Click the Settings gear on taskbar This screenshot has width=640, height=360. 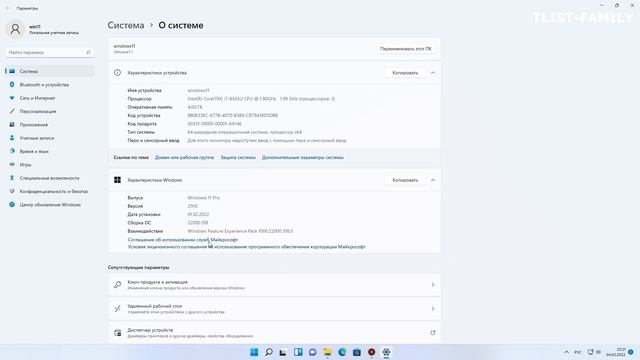[x=386, y=352]
